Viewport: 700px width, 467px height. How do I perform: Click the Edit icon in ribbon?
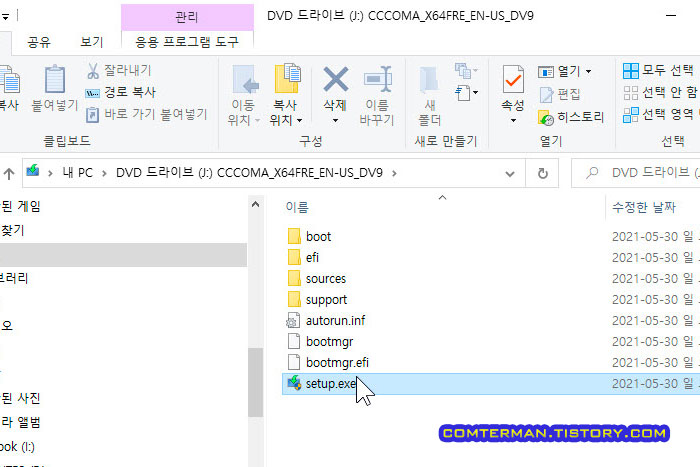point(546,94)
